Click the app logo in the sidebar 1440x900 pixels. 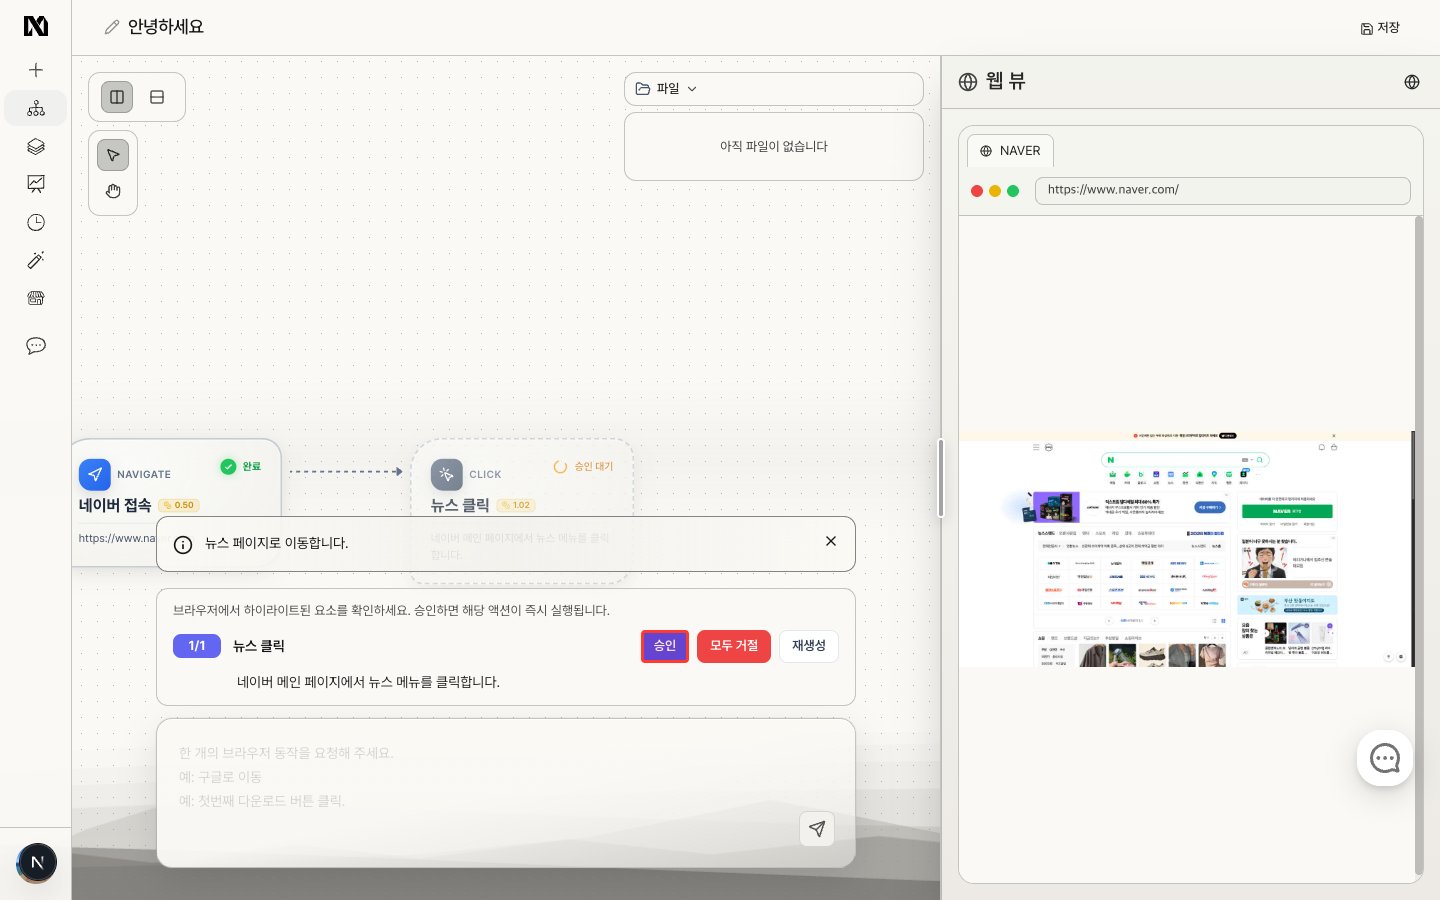tap(36, 26)
